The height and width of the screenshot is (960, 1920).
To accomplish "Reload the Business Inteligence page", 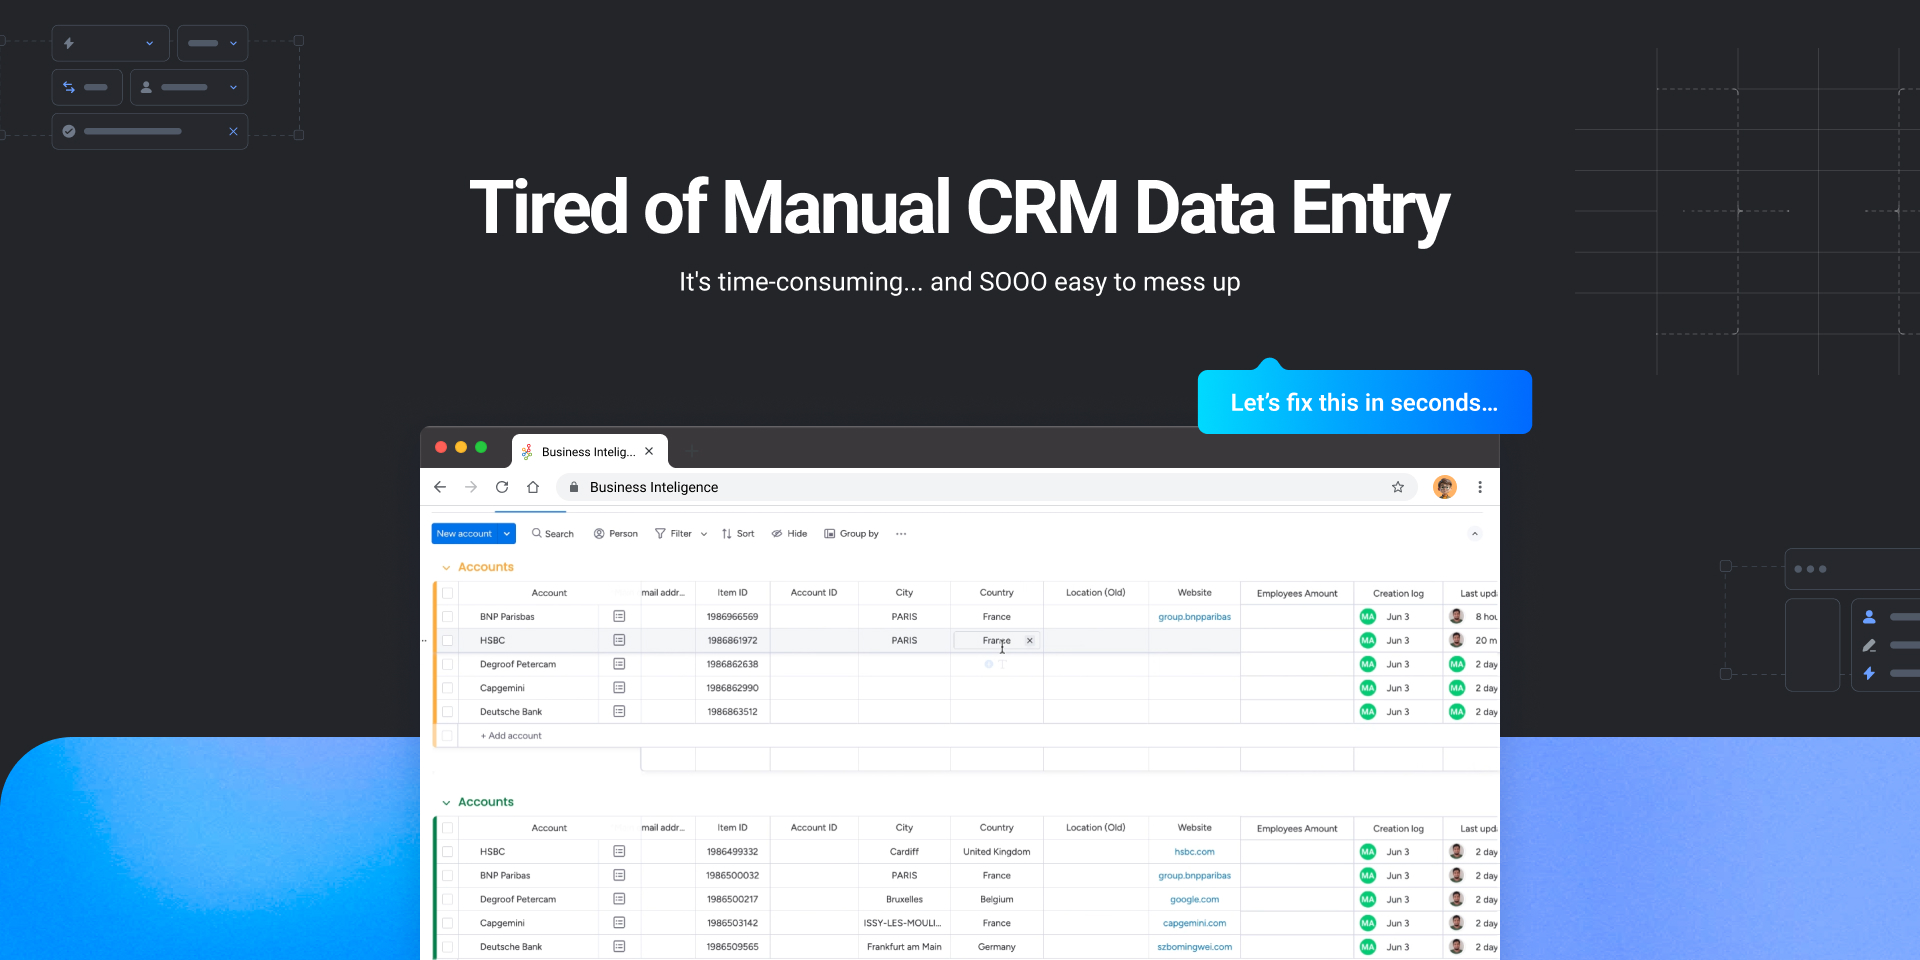I will tap(502, 487).
